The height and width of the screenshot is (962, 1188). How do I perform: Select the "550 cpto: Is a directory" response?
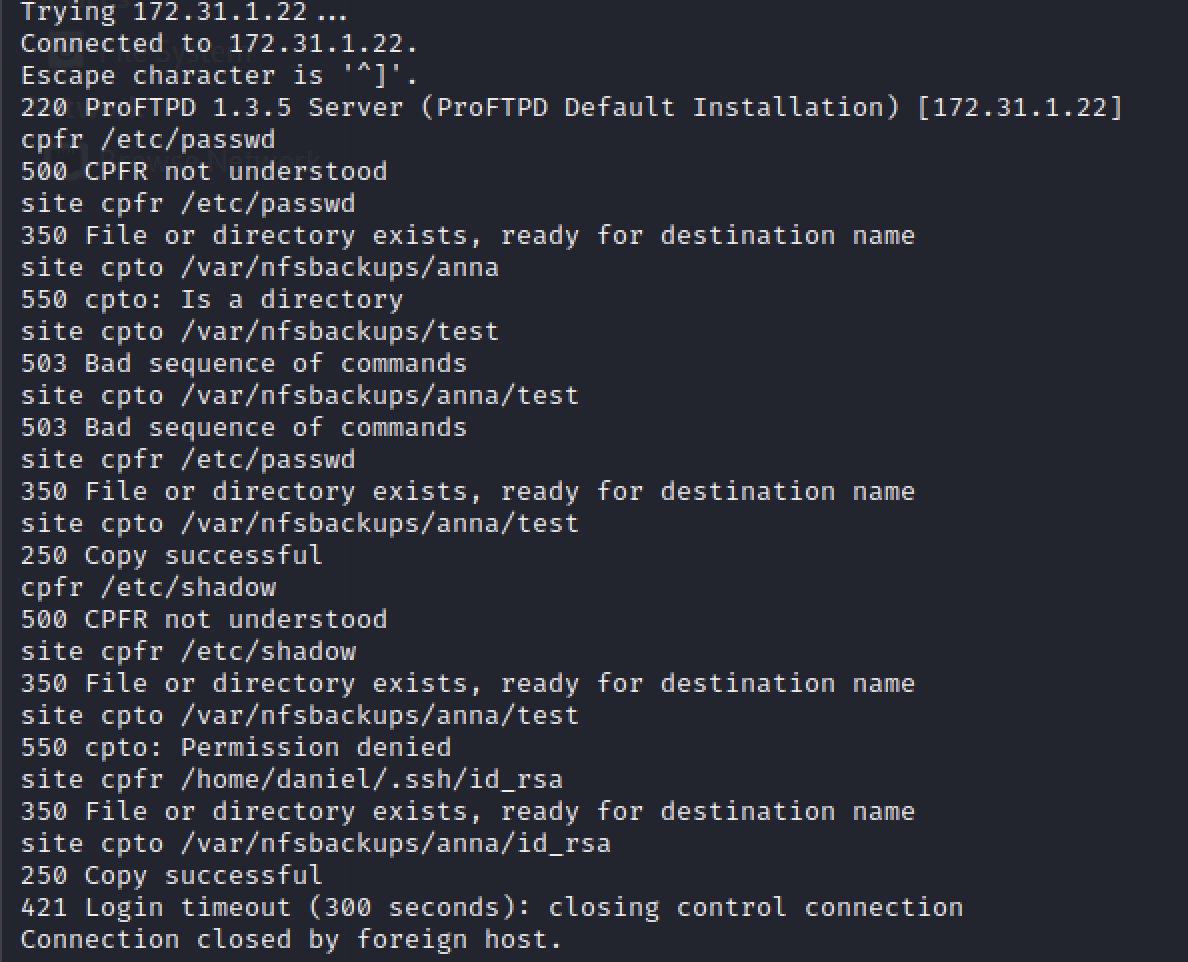211,300
